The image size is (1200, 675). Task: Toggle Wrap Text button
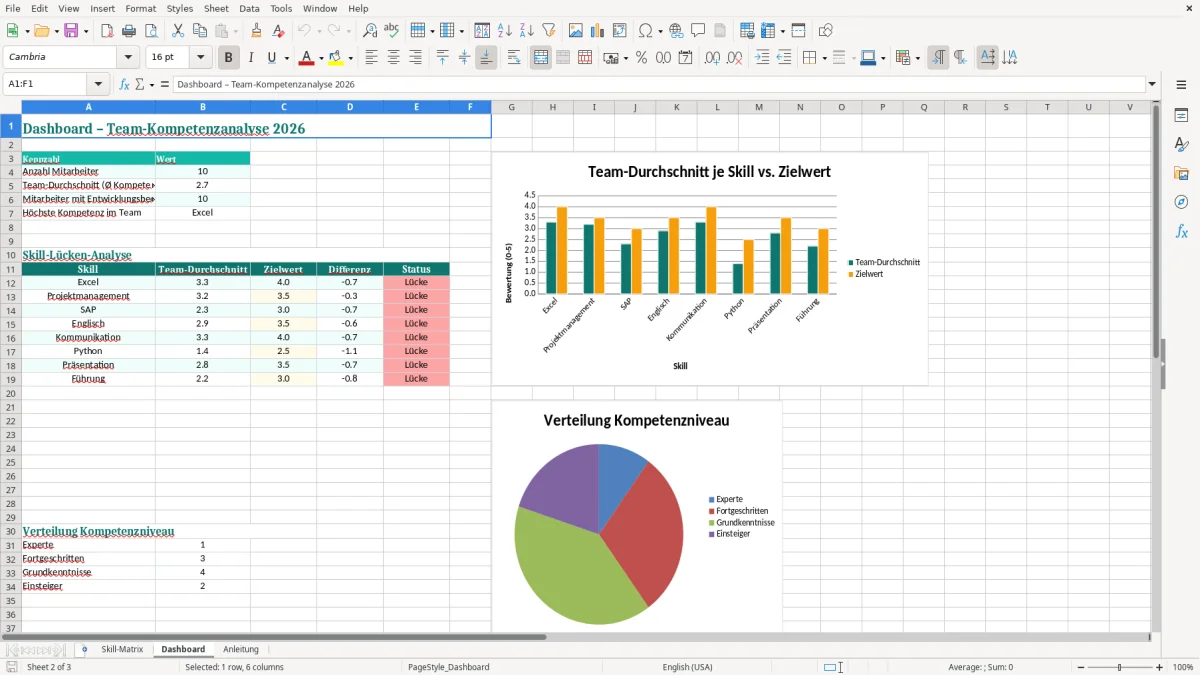tap(514, 58)
